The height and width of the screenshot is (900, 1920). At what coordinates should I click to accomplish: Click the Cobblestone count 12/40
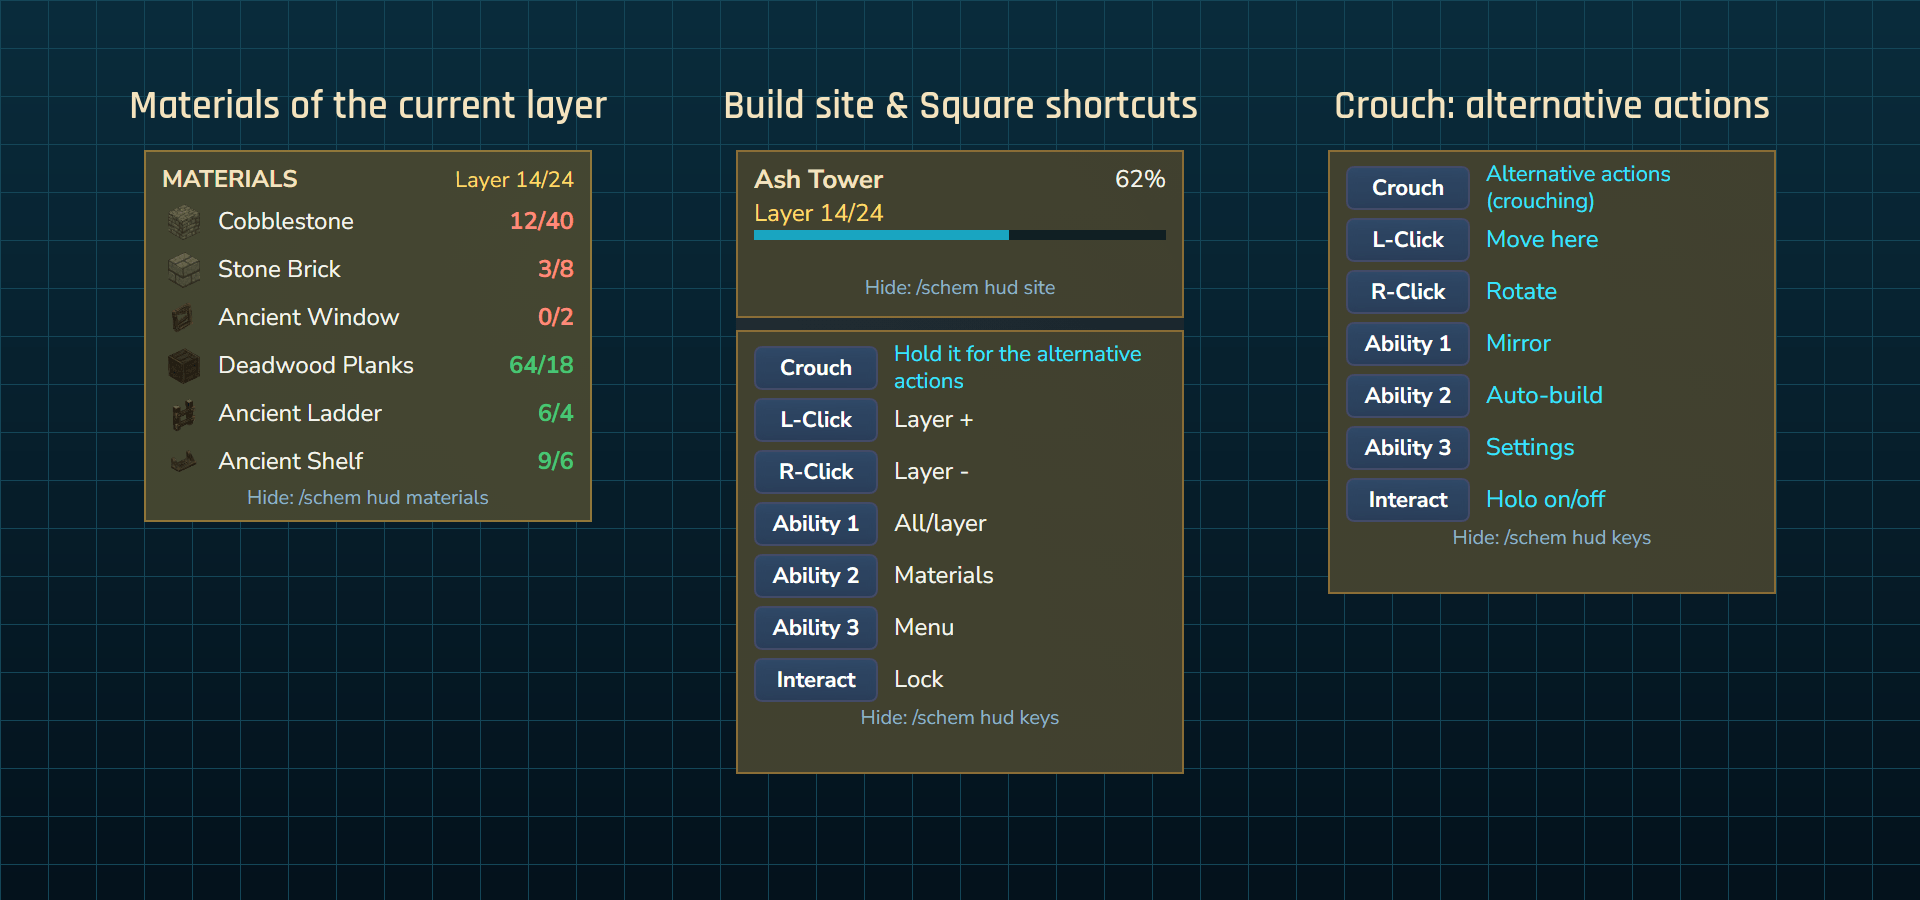tap(542, 221)
